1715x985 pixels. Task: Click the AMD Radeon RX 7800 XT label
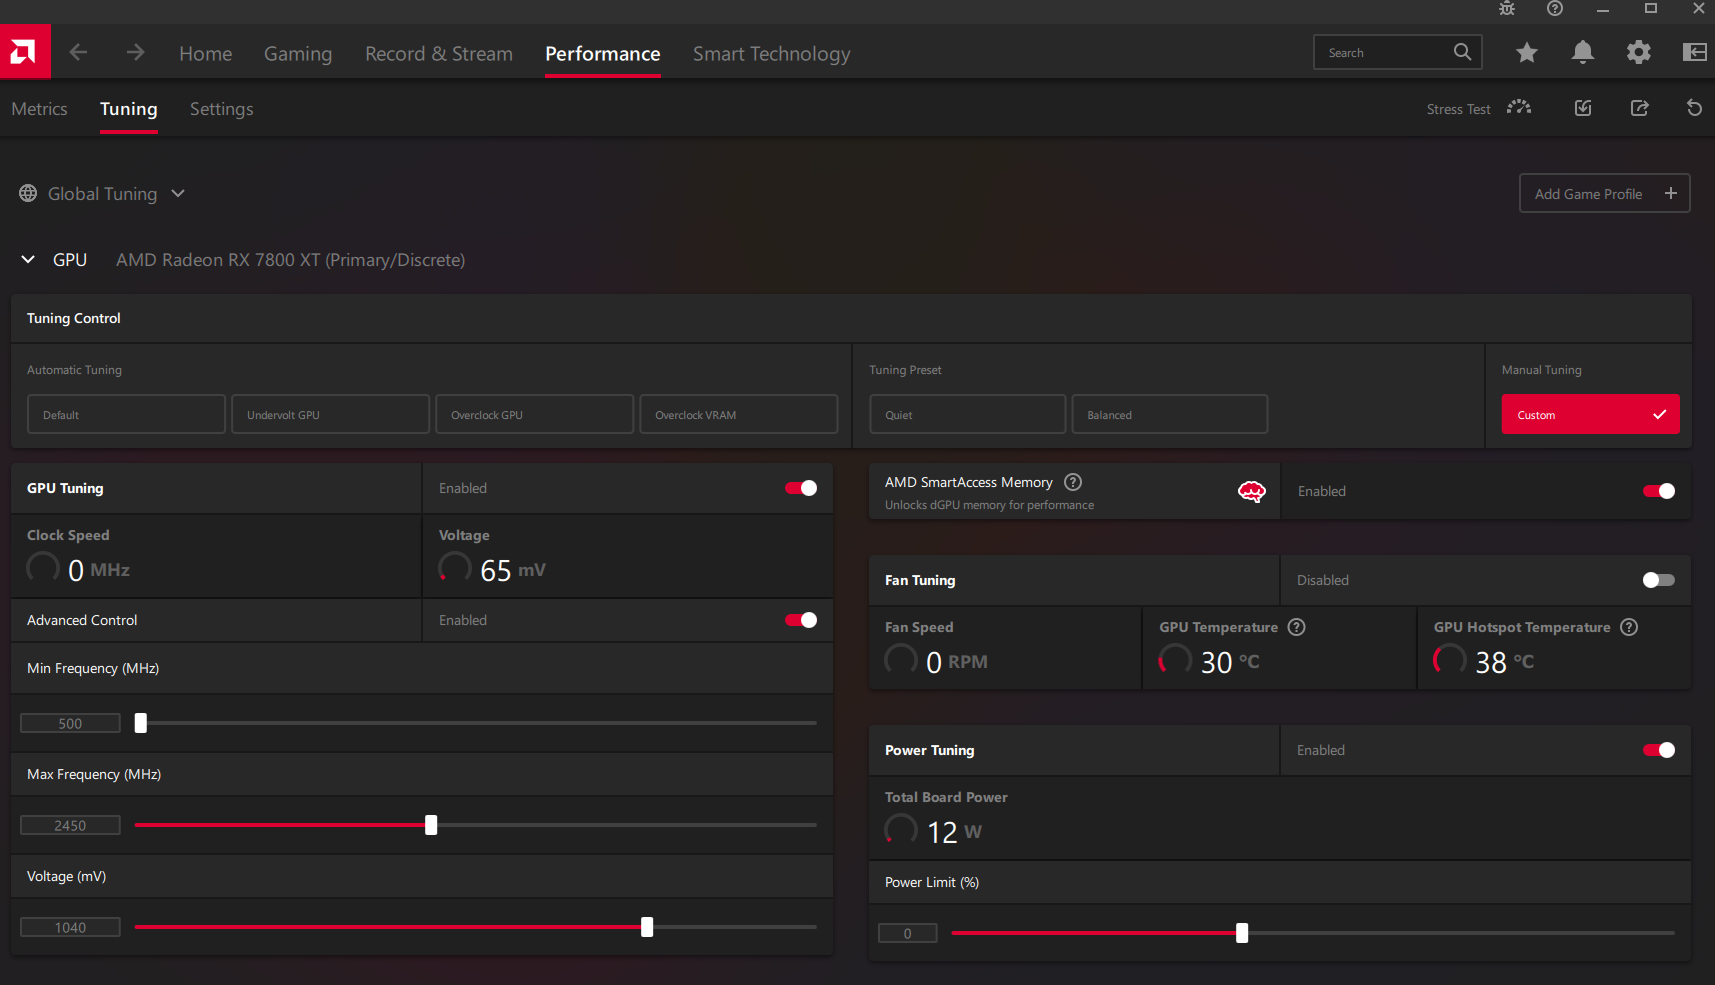tap(290, 260)
